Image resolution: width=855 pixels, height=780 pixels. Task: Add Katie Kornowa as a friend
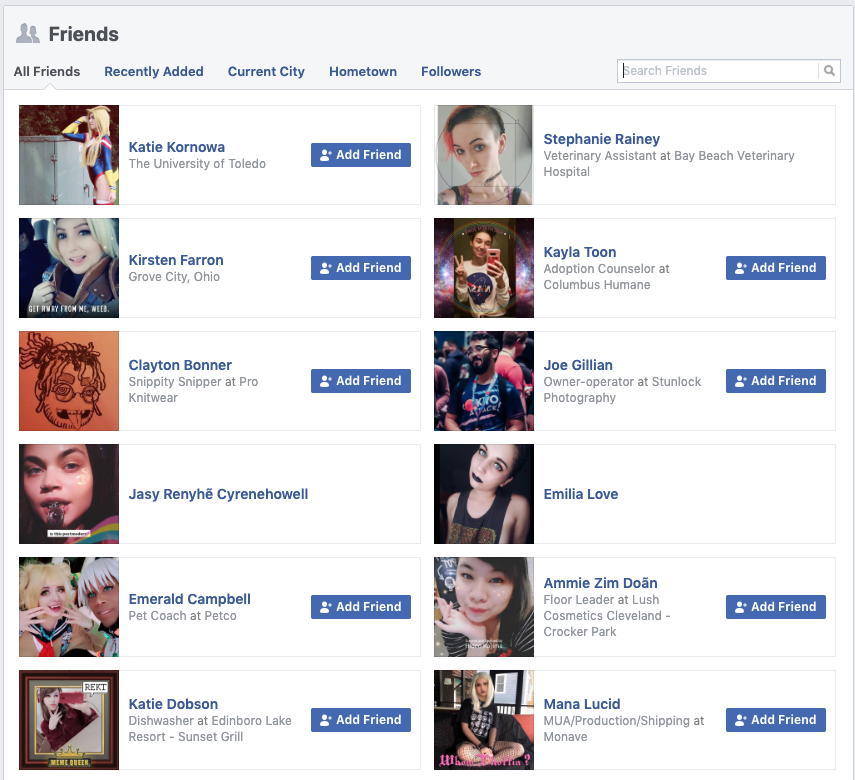click(x=361, y=155)
